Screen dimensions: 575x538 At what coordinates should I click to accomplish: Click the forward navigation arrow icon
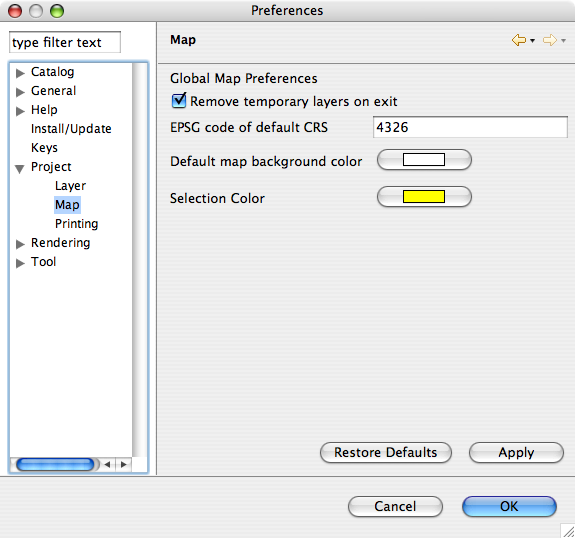click(550, 40)
